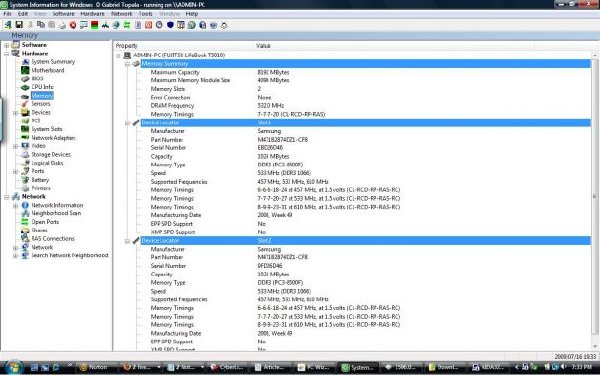This screenshot has height=375, width=600.
Task: Select Memory in the Hardware tree
Action: click(x=42, y=95)
